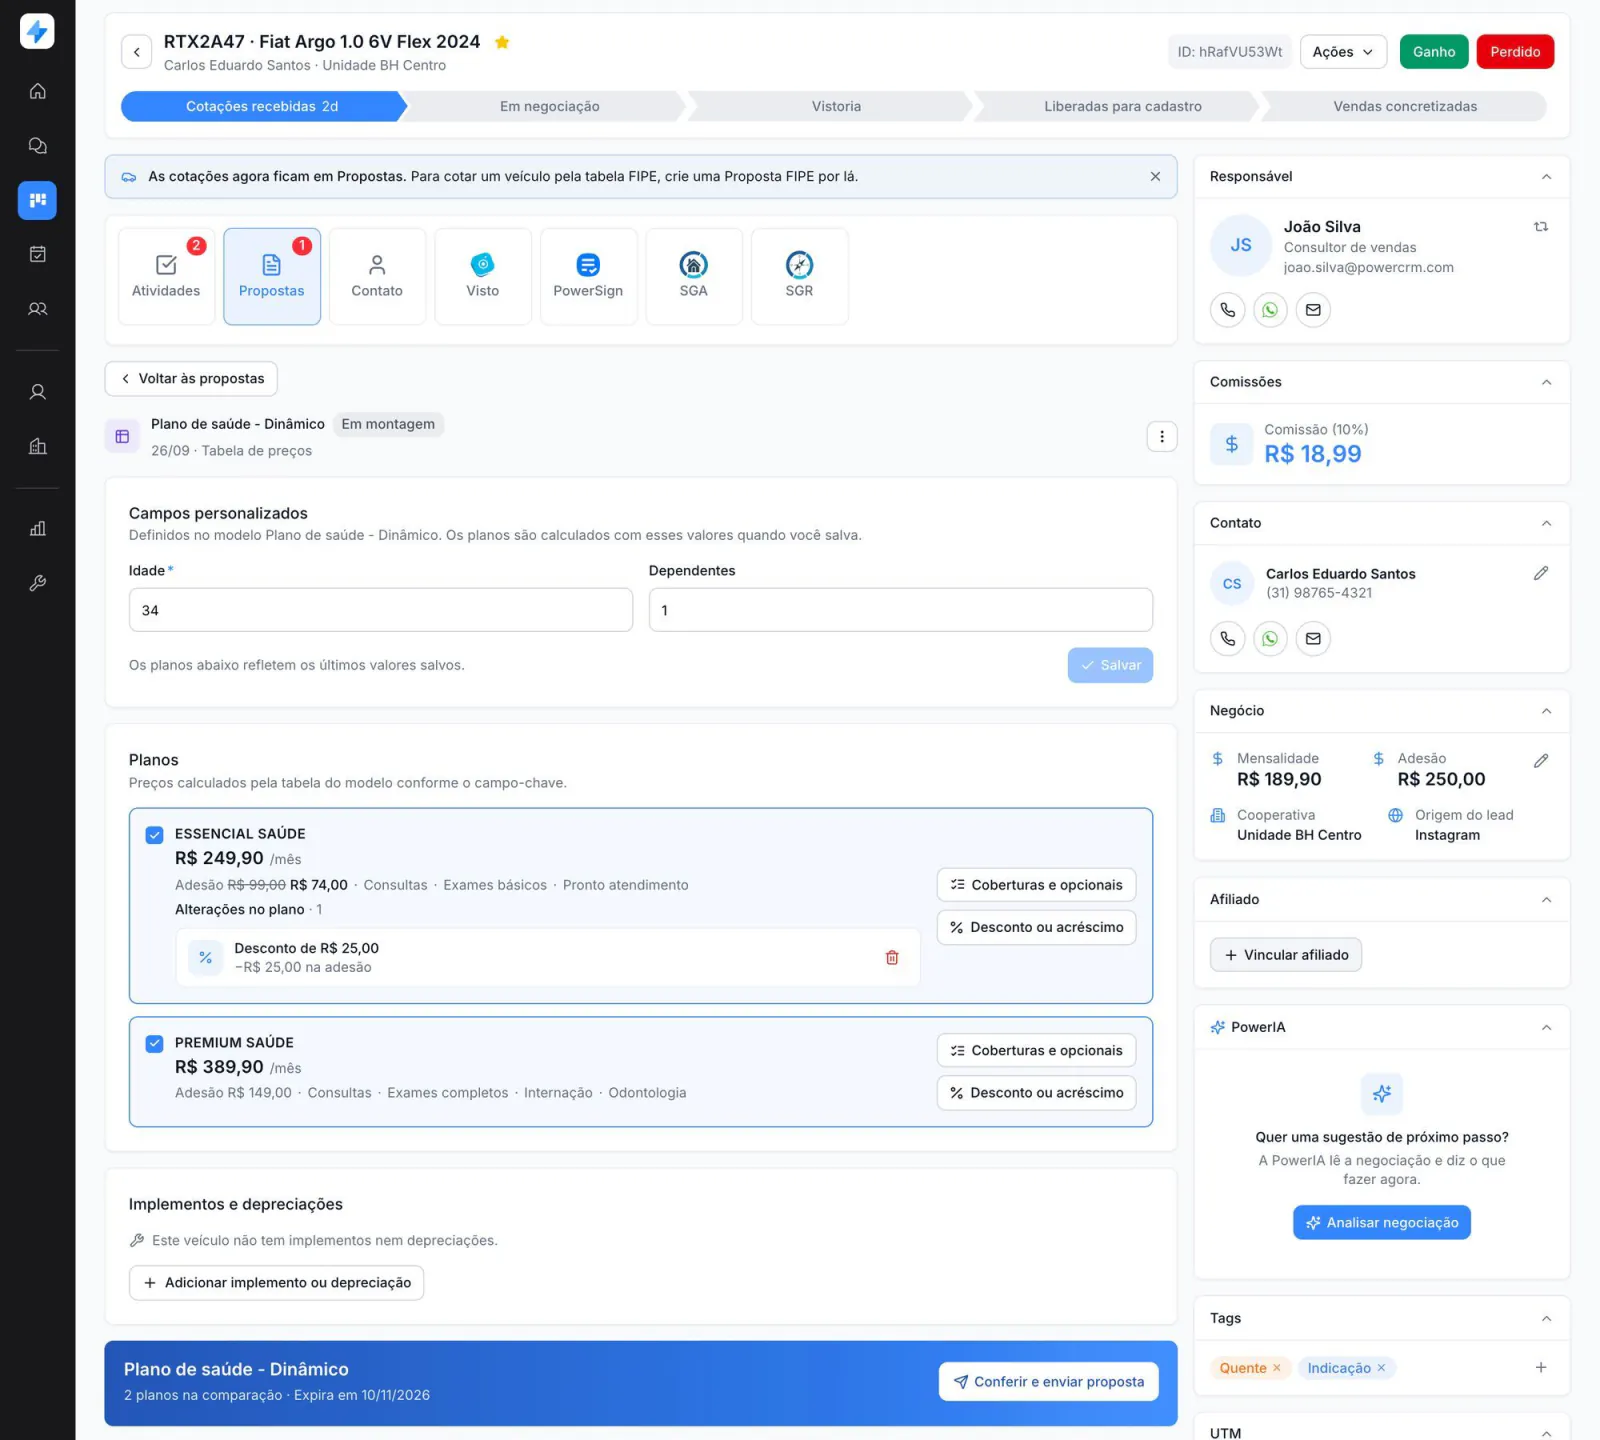Collapse the Negócio panel
Viewport: 1600px width, 1440px height.
coord(1546,712)
